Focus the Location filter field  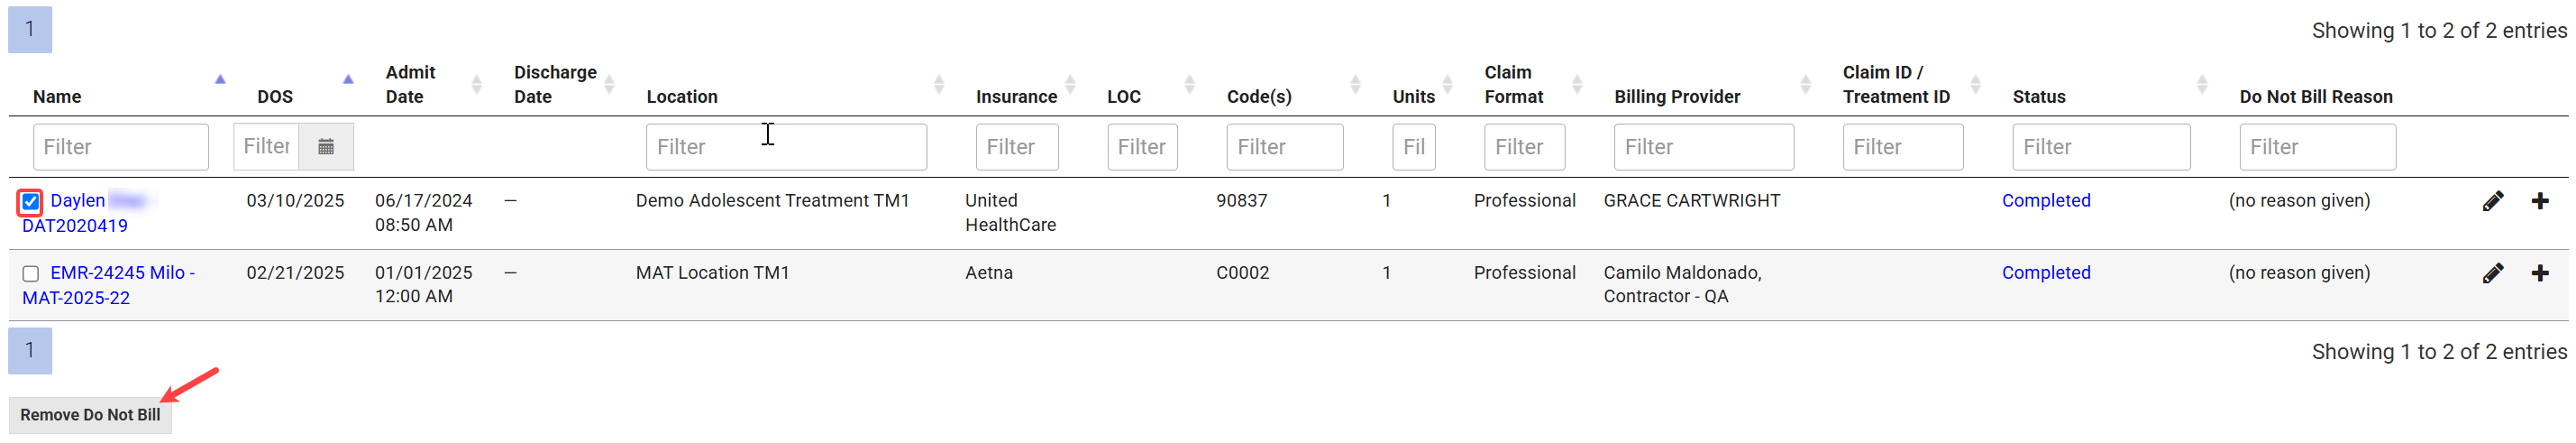tap(786, 147)
